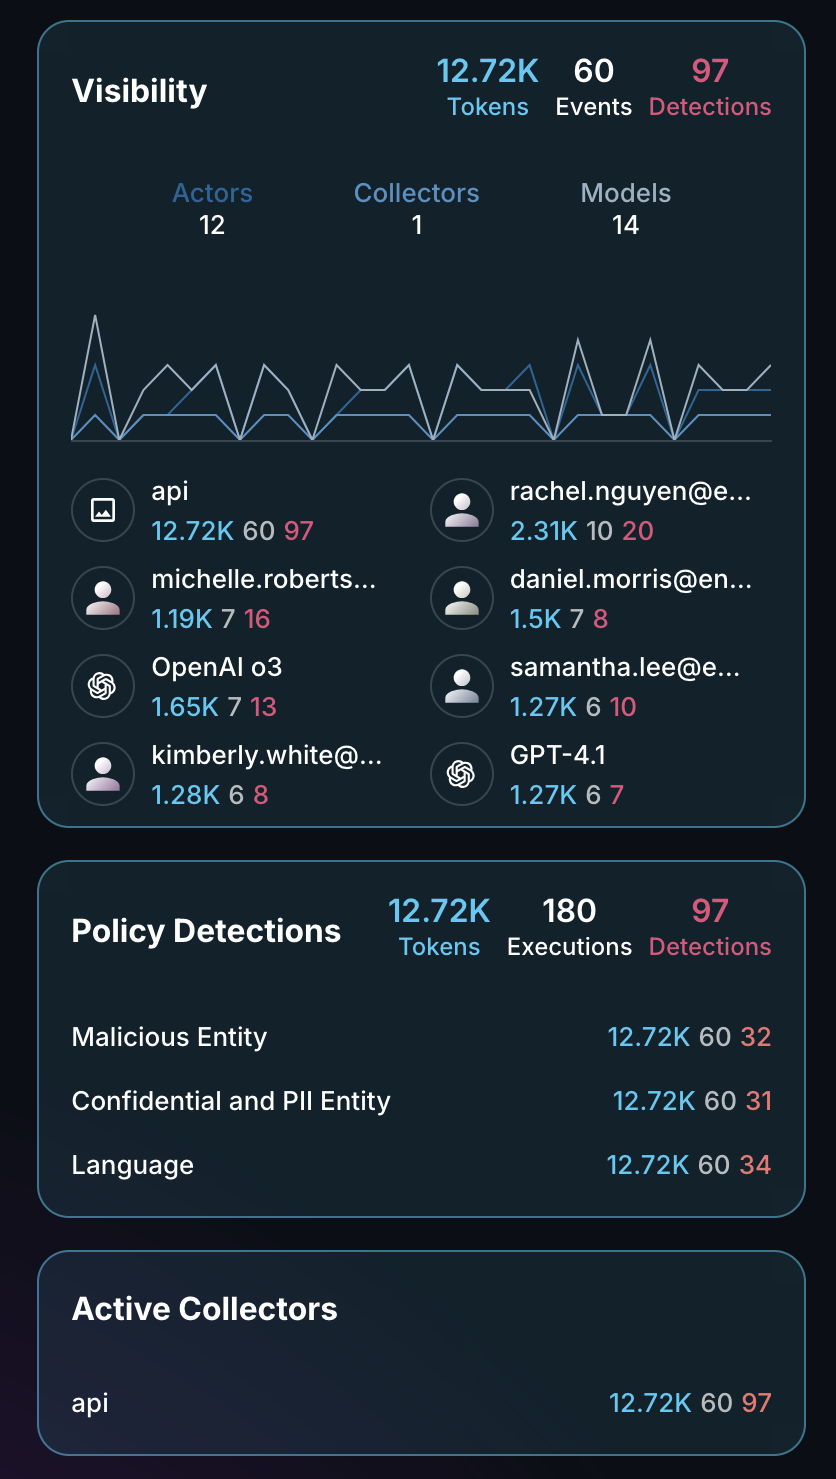
Task: Switch to the Actors tab
Action: coord(212,207)
